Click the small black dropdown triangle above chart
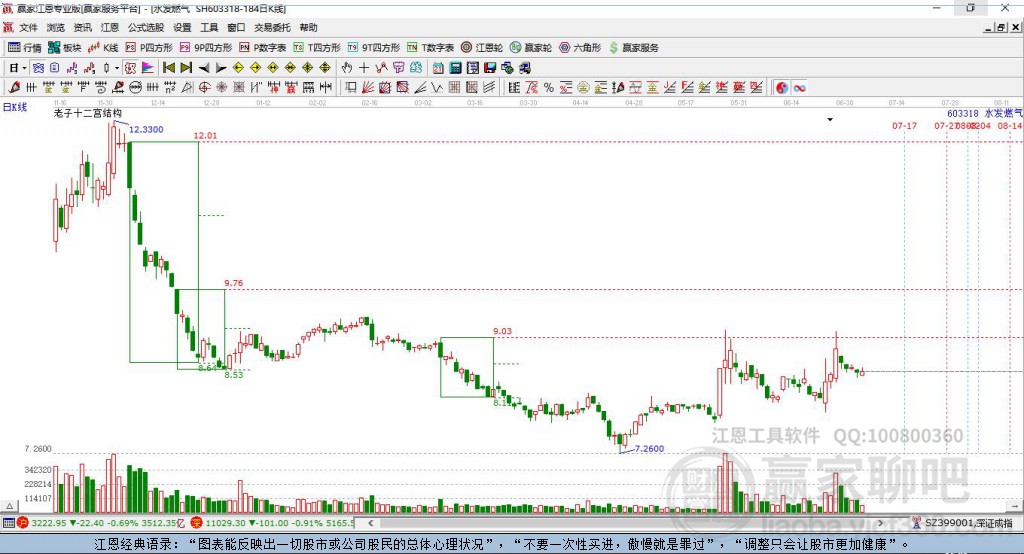This screenshot has width=1024, height=554. point(830,120)
